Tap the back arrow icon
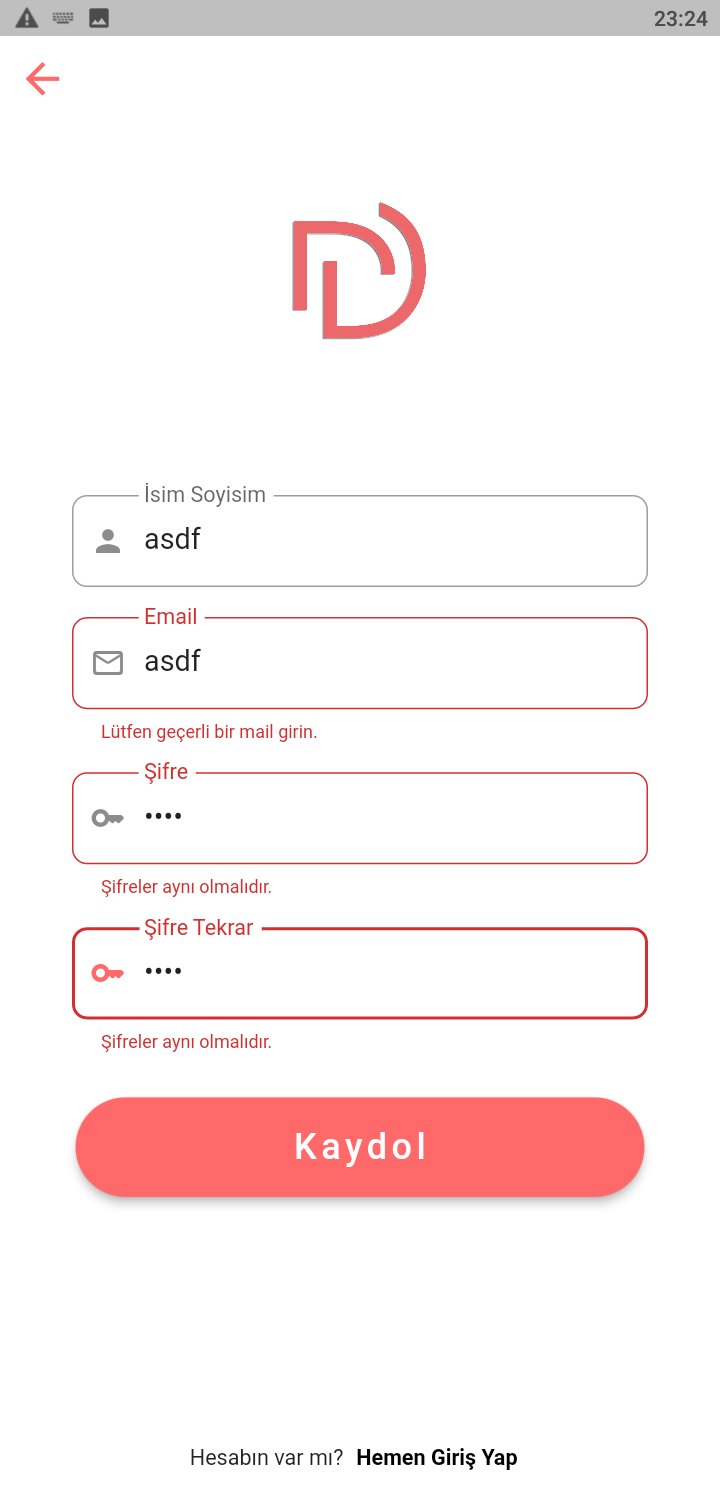This screenshot has width=720, height=1500. click(42, 78)
